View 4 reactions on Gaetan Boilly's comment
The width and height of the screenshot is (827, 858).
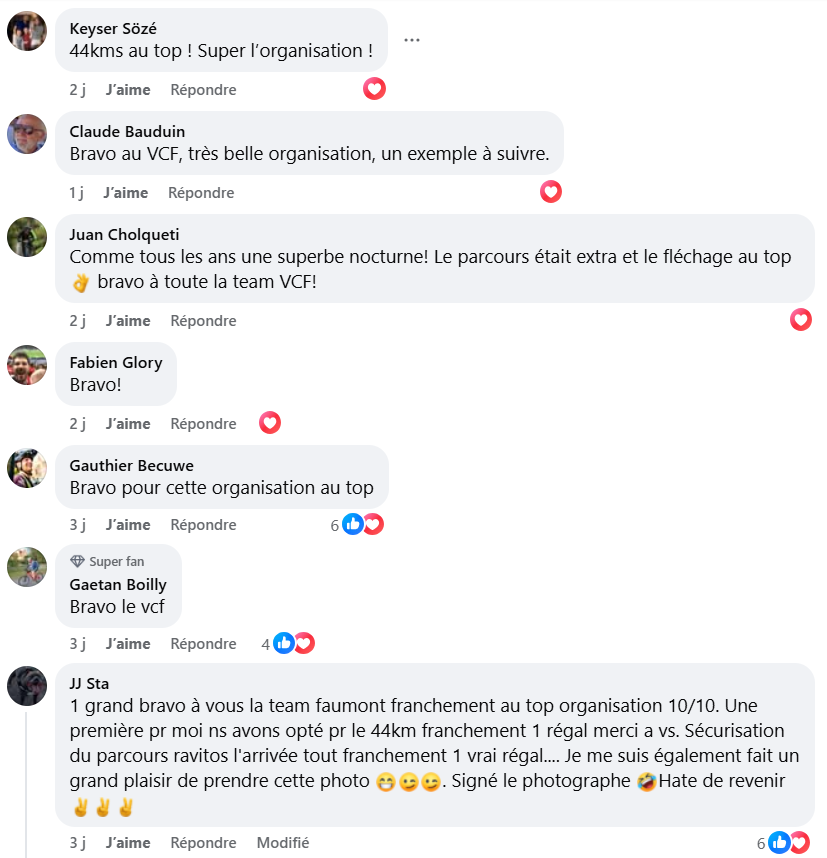pos(288,643)
